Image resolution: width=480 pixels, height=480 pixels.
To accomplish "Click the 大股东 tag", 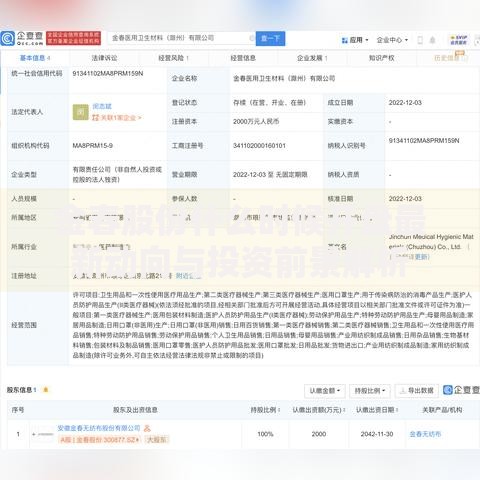I will pos(157,440).
